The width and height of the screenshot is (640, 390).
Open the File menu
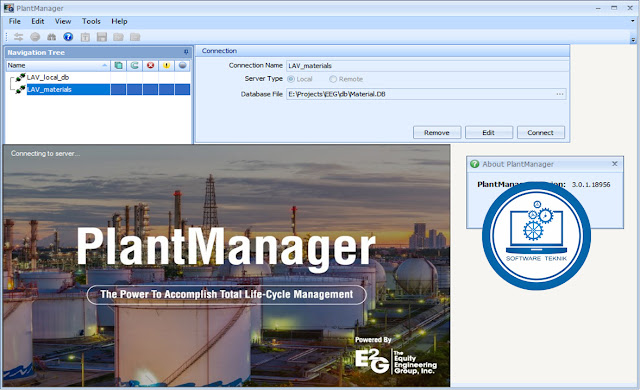pos(15,21)
